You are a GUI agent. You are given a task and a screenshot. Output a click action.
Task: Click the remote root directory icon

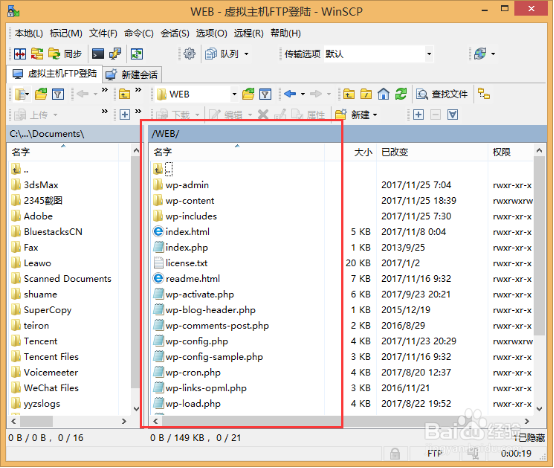[366, 94]
